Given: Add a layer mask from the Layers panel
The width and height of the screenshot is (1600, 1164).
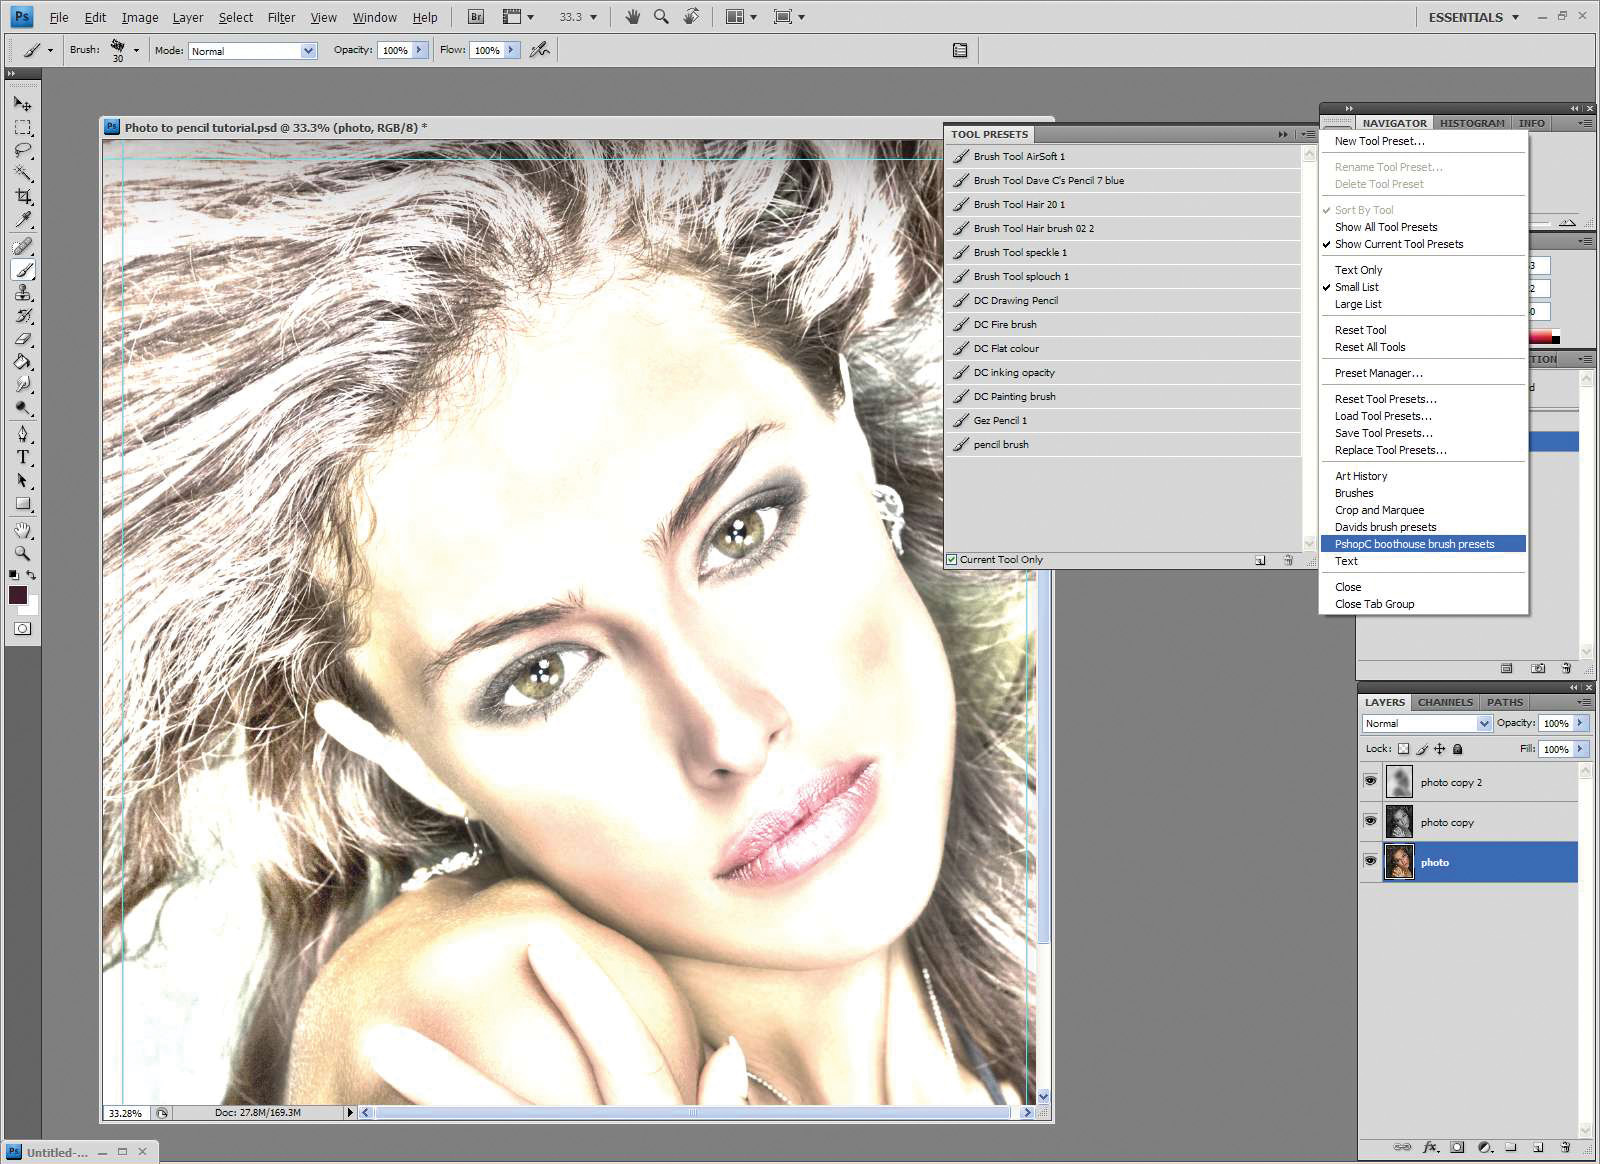Looking at the screenshot, I should tap(1458, 1147).
